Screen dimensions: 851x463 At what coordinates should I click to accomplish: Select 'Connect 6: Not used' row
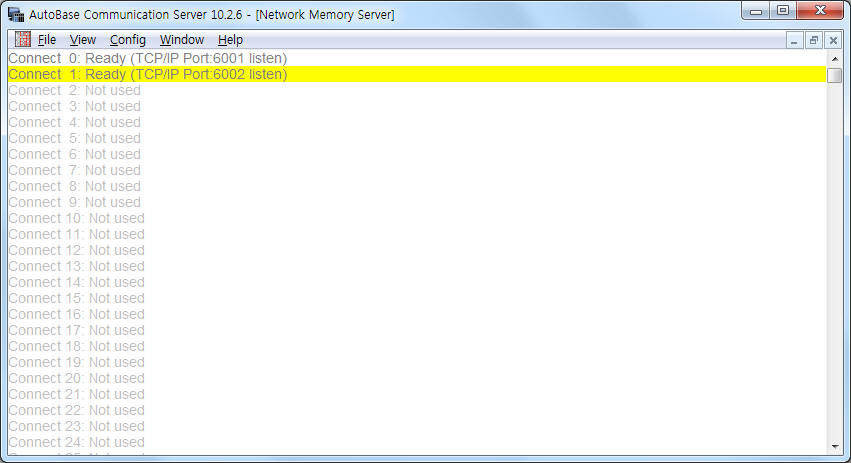(417, 154)
